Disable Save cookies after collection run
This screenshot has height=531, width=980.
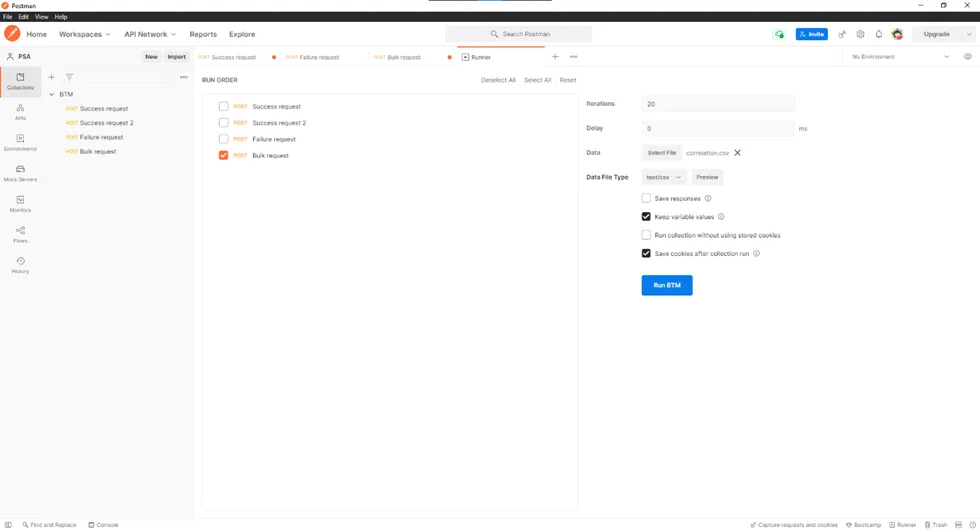646,254
